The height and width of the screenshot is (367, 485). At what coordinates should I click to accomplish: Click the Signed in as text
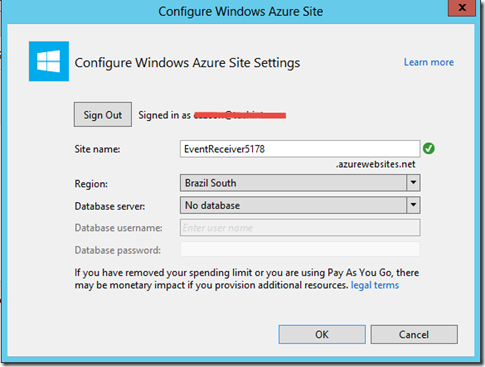(164, 115)
